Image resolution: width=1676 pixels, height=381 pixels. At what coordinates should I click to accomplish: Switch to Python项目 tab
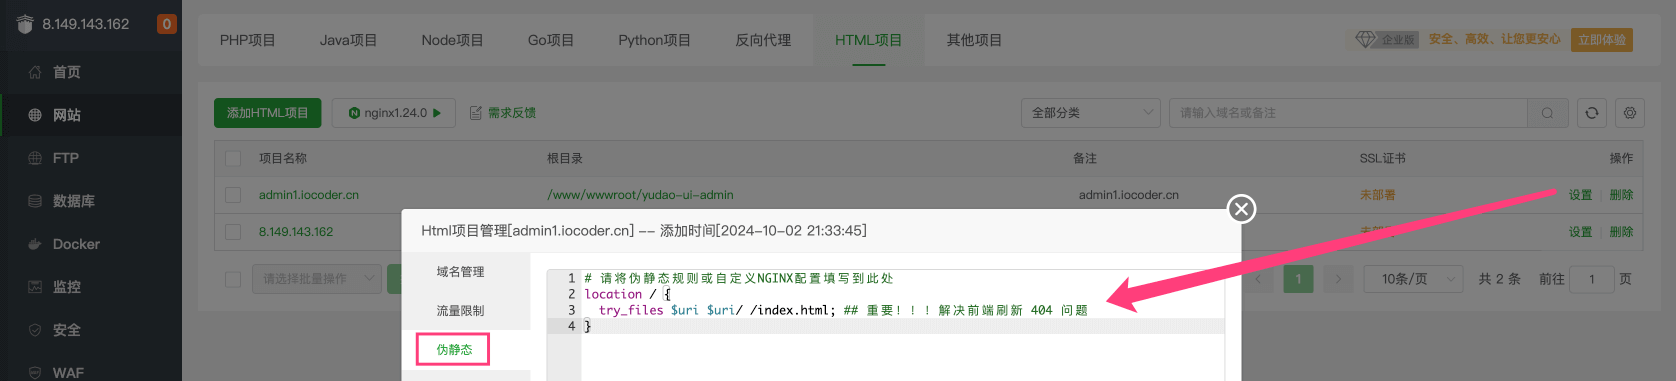click(654, 40)
